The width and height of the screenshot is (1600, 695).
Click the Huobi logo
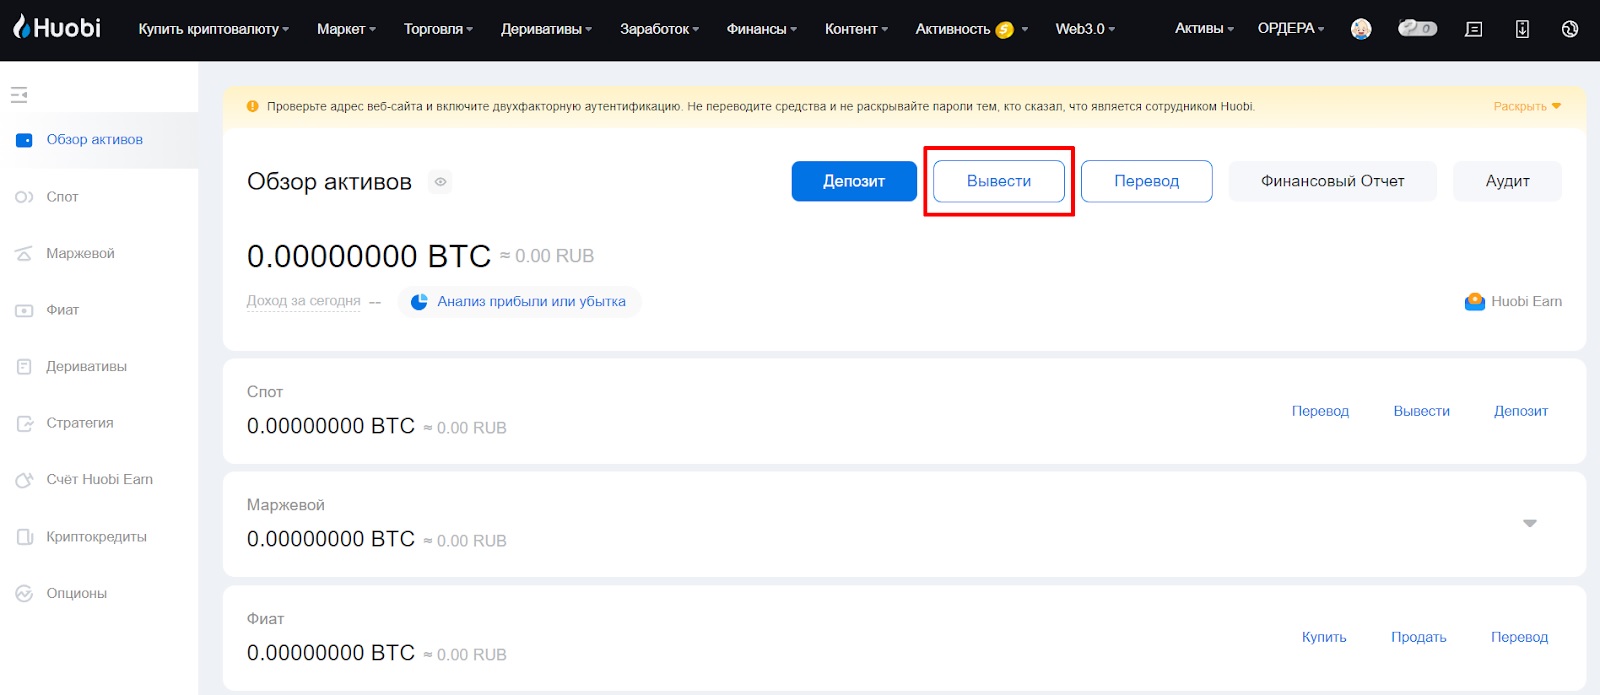(x=57, y=28)
